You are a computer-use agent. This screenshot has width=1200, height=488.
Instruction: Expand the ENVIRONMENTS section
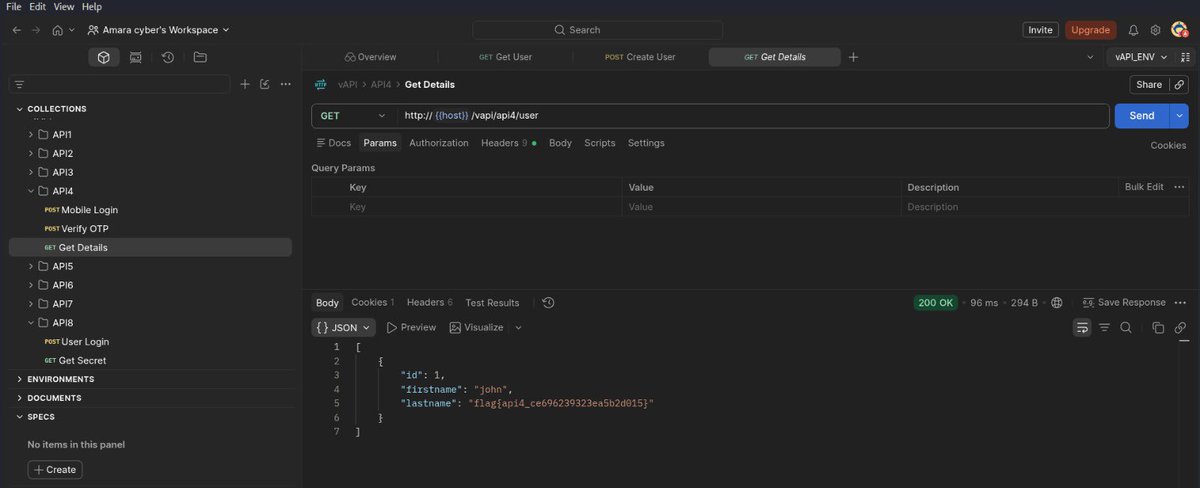20,379
